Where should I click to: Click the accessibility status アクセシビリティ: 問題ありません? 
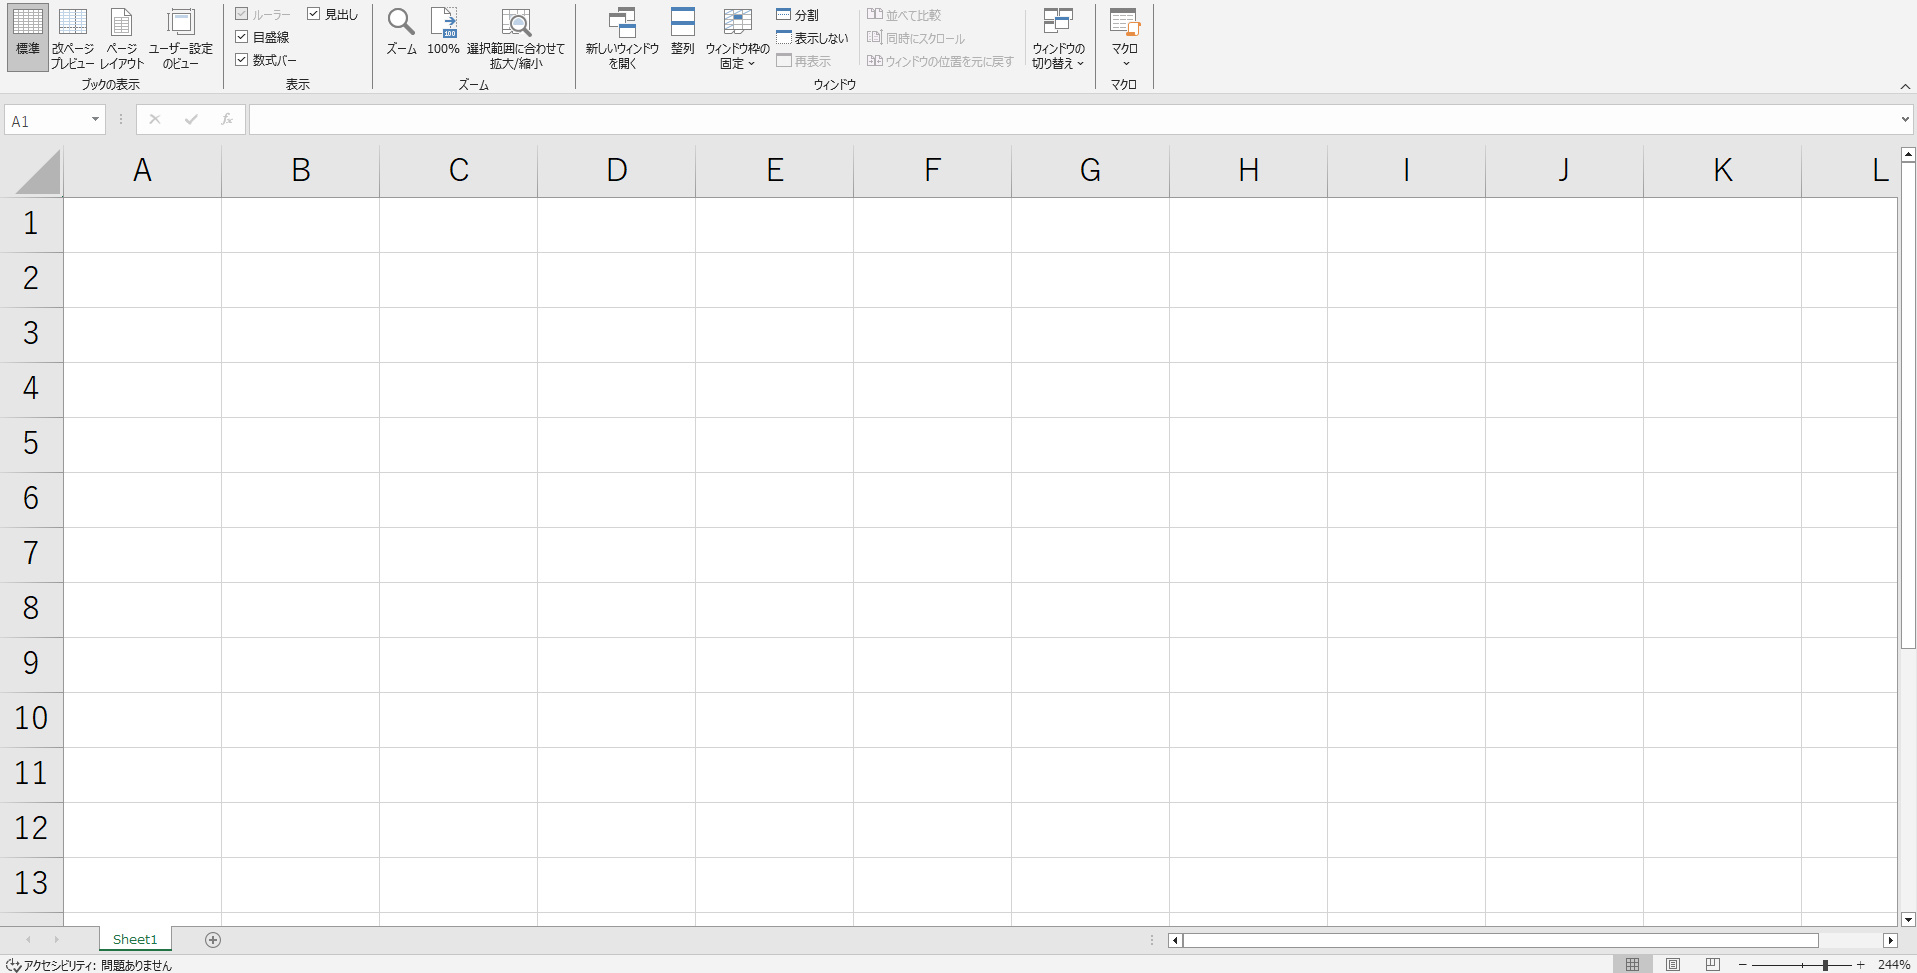click(89, 965)
